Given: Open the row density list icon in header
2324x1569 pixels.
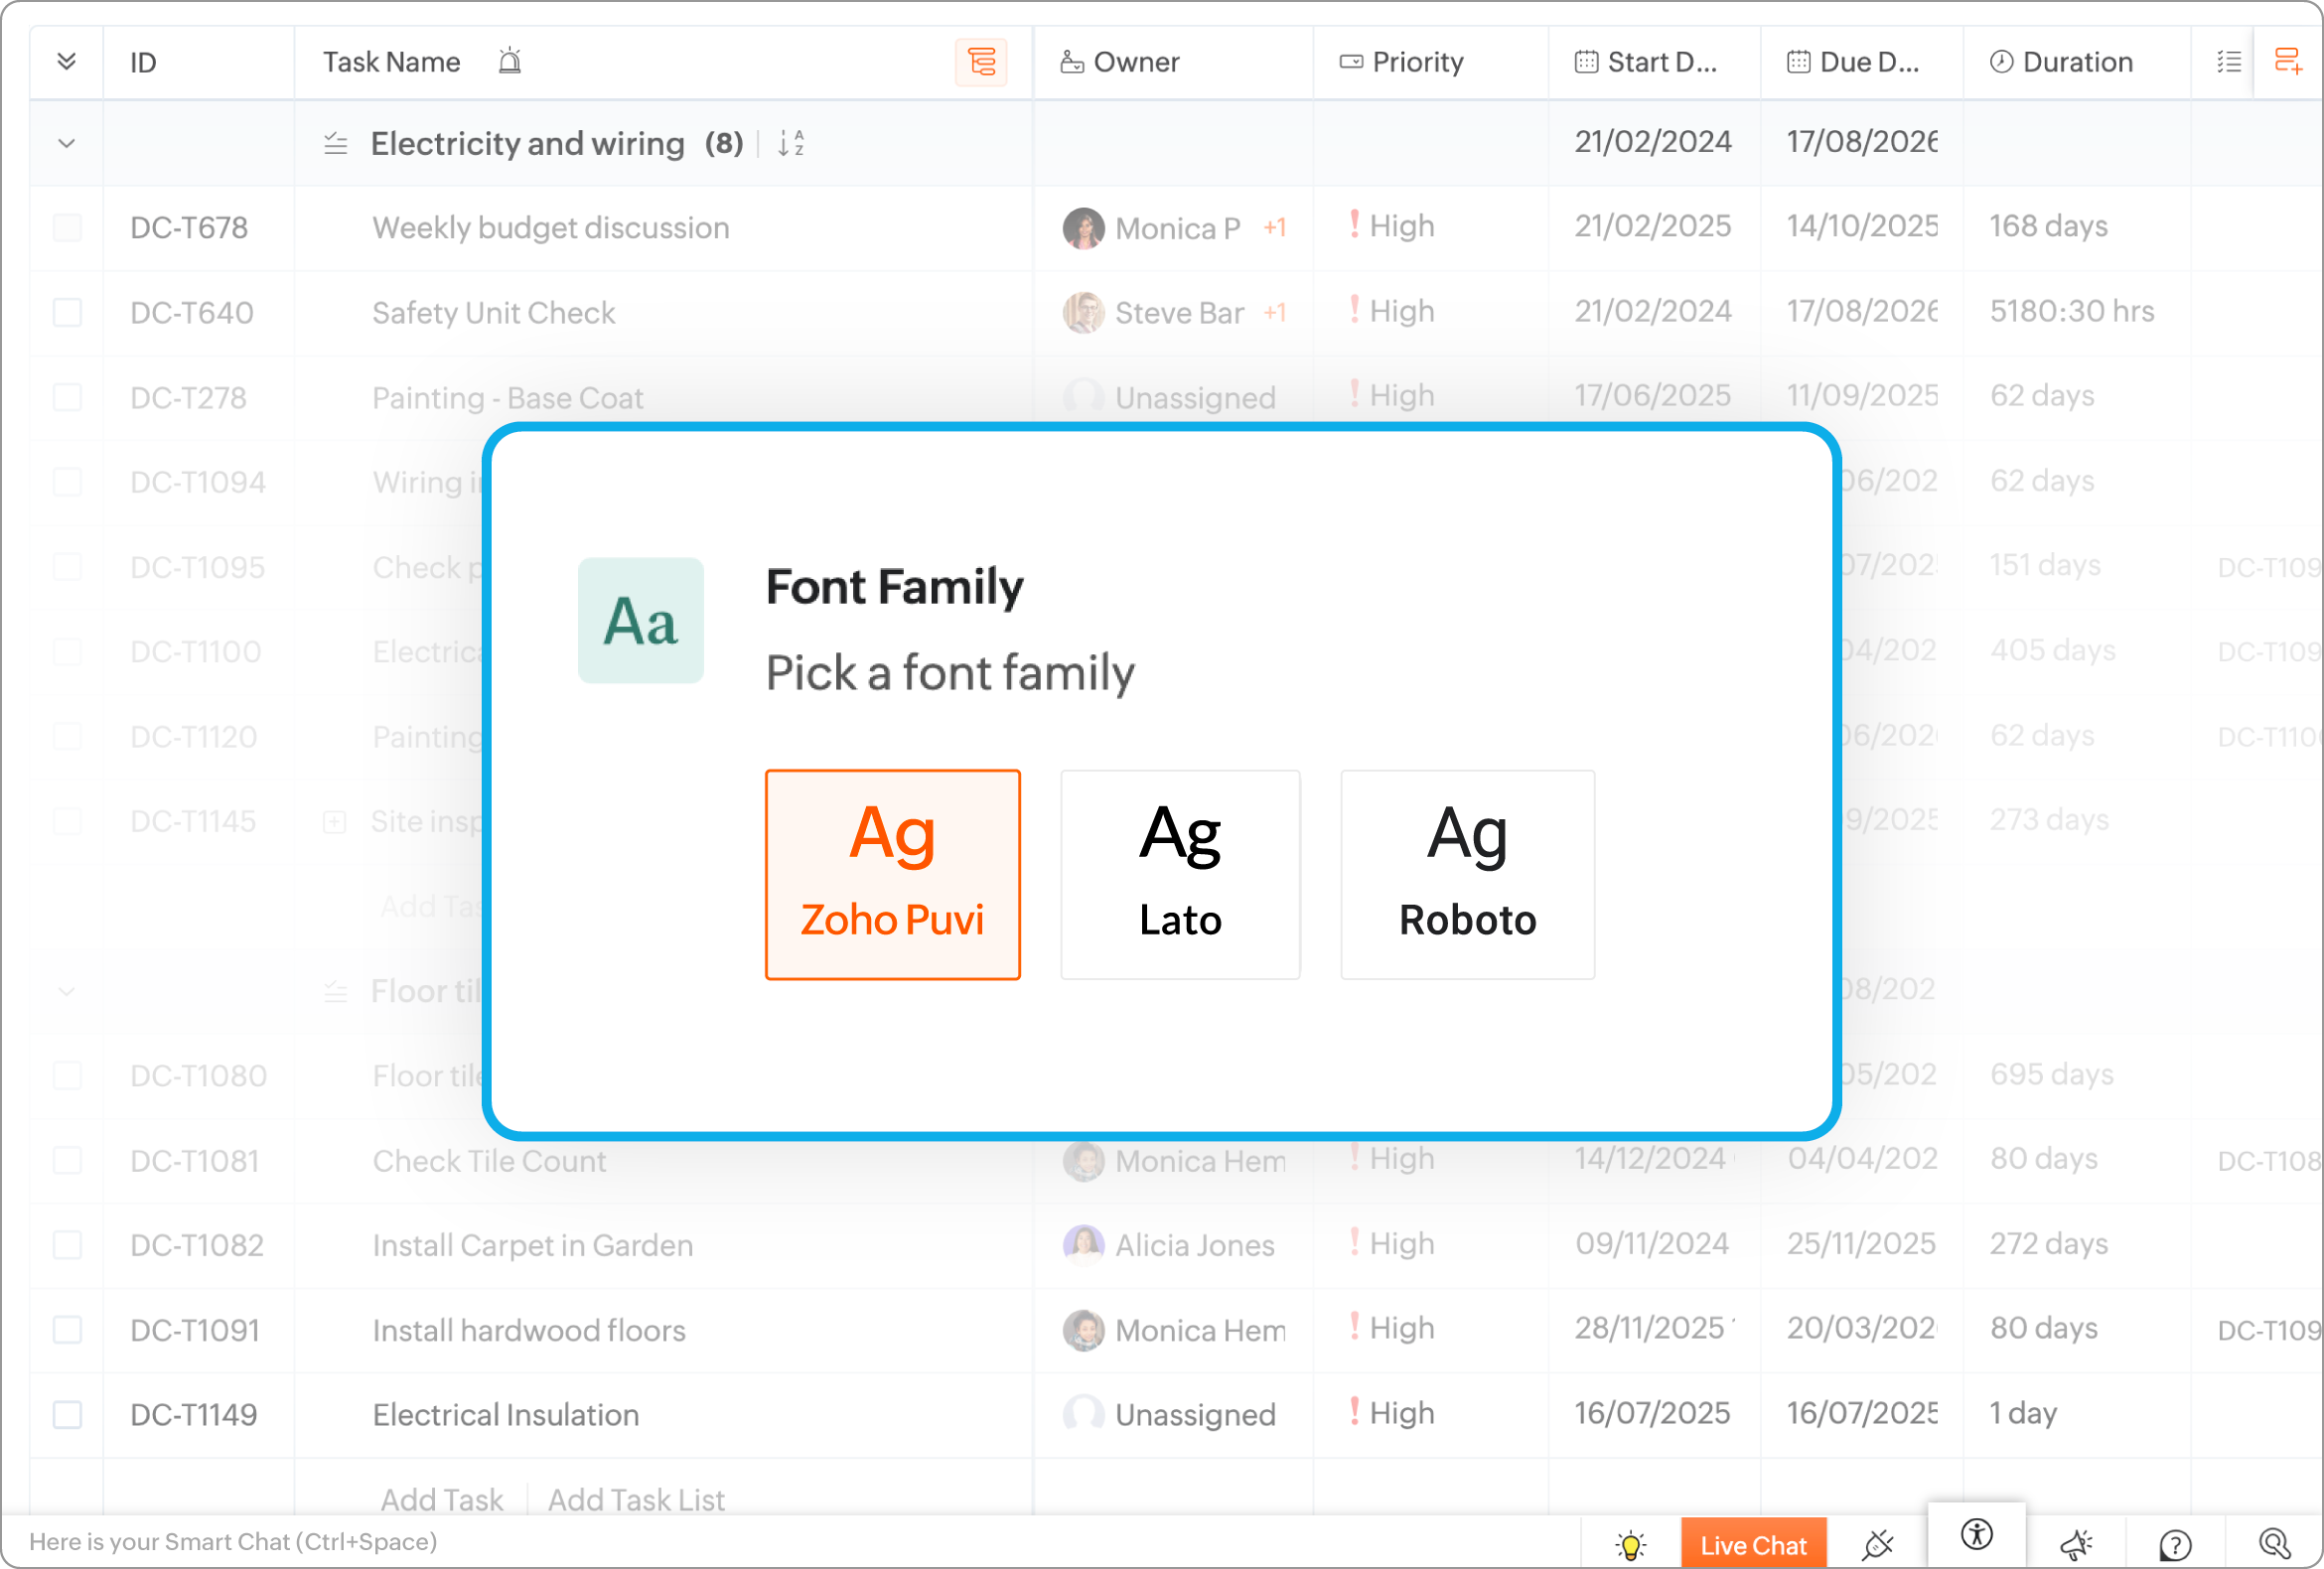Looking at the screenshot, I should [2229, 62].
